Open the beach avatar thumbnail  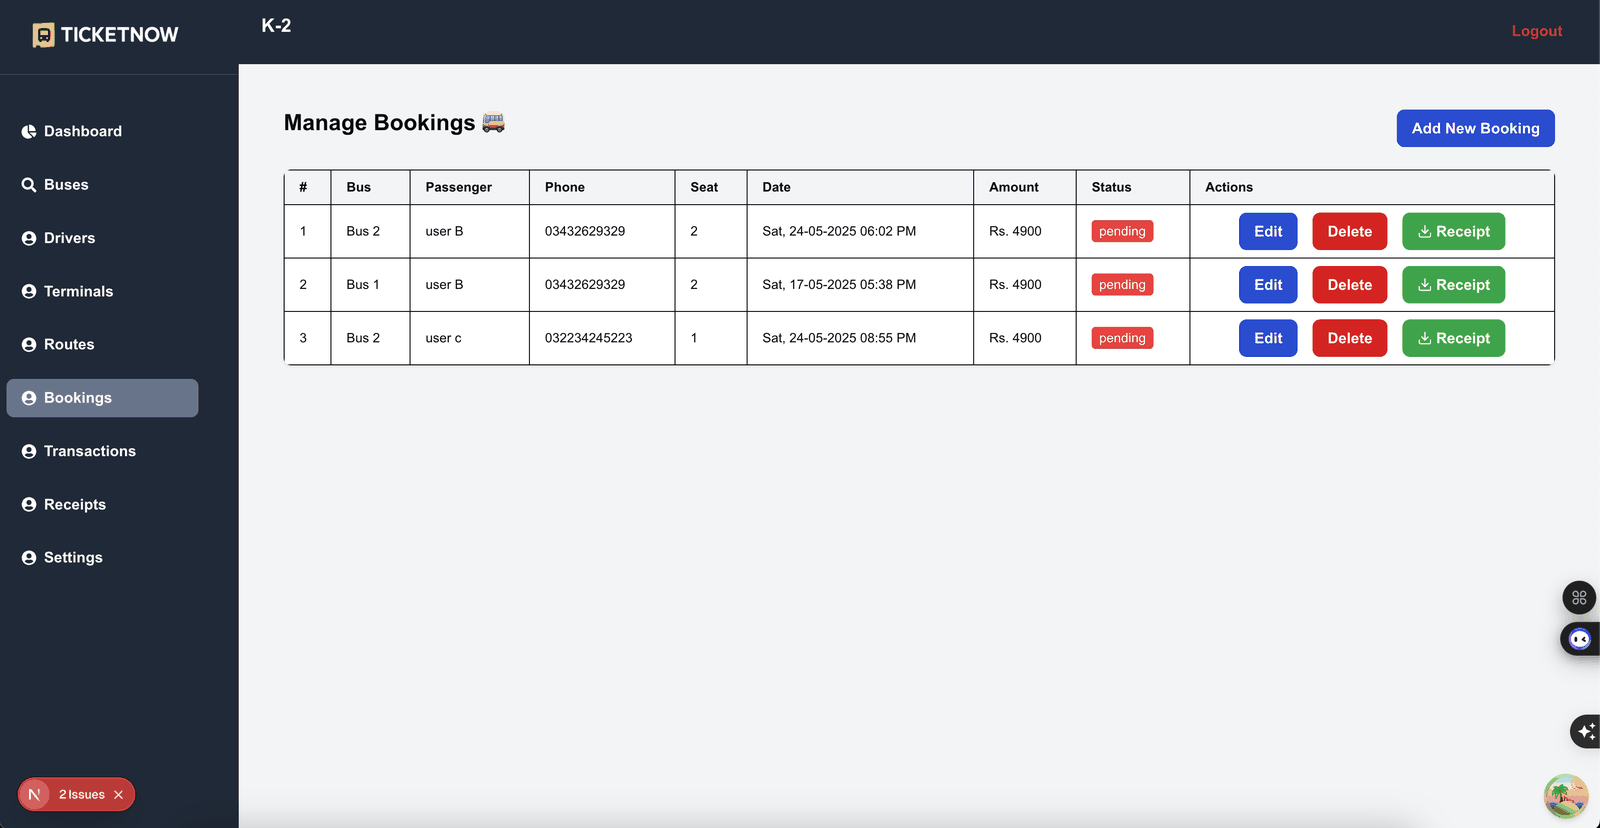[1566, 797]
